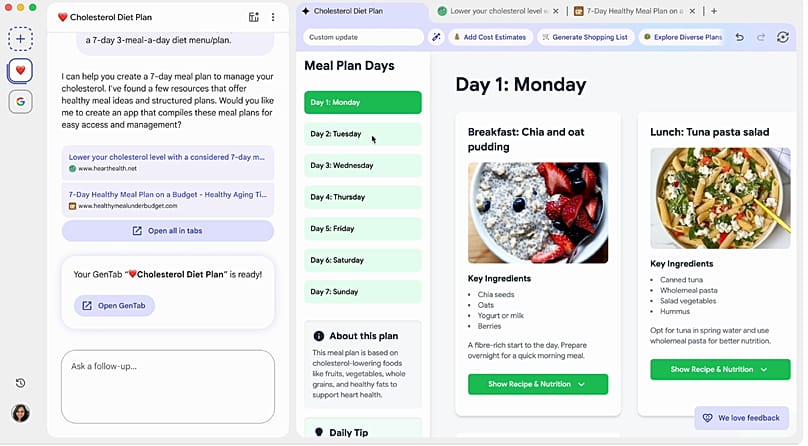
Task: Click Generate Shopping List button
Action: click(584, 37)
